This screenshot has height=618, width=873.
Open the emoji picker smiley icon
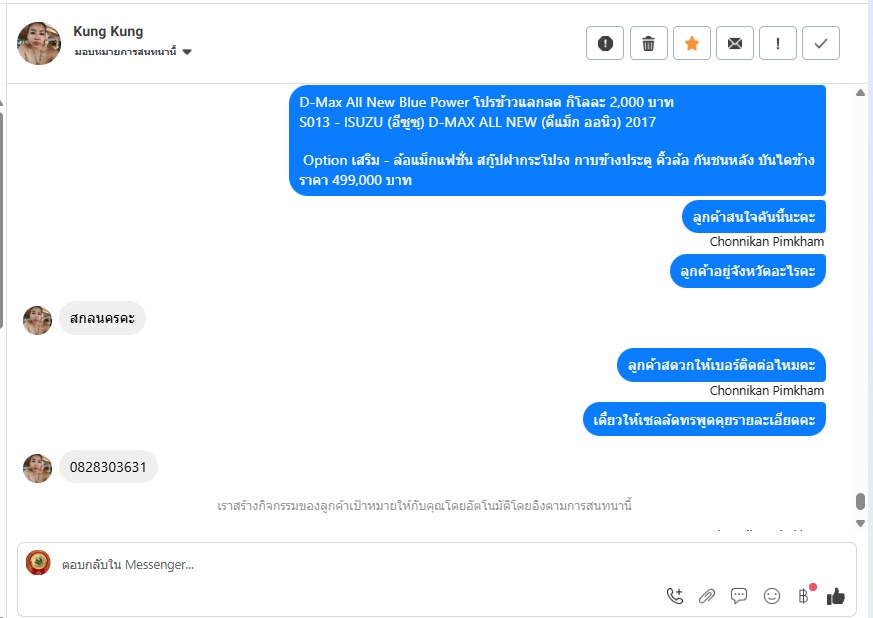click(x=772, y=596)
